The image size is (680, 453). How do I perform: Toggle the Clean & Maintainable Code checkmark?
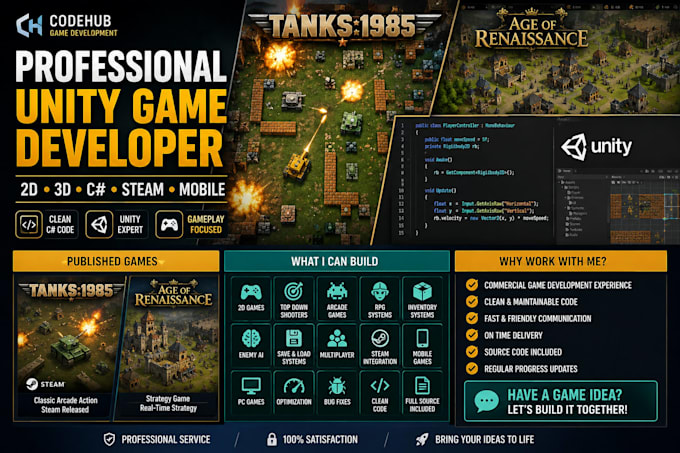pyautogui.click(x=472, y=301)
